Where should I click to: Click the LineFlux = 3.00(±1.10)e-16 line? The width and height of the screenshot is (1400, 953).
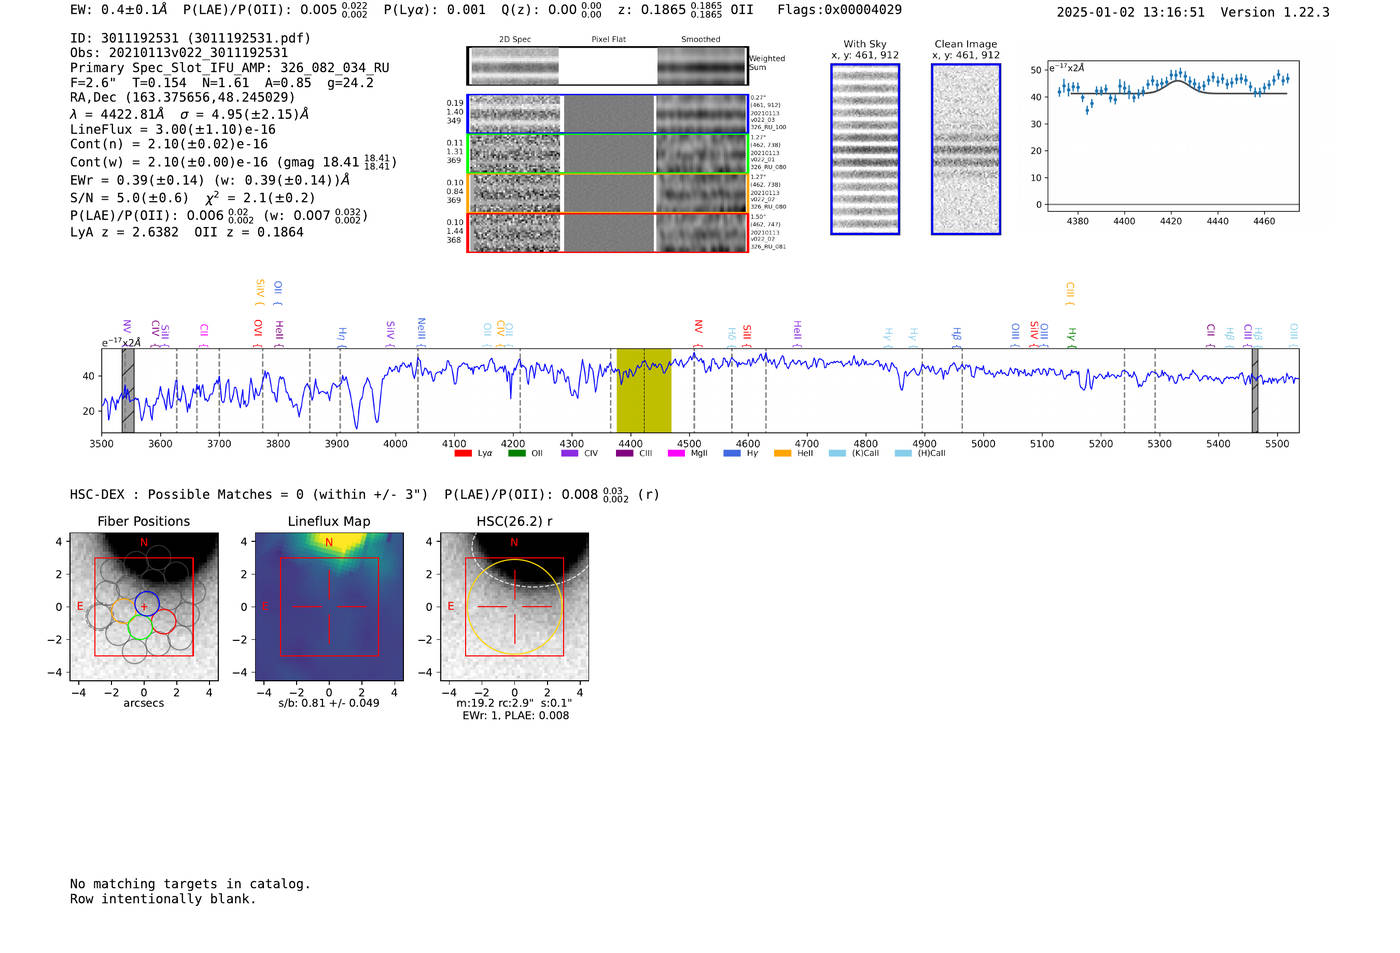[x=173, y=129]
